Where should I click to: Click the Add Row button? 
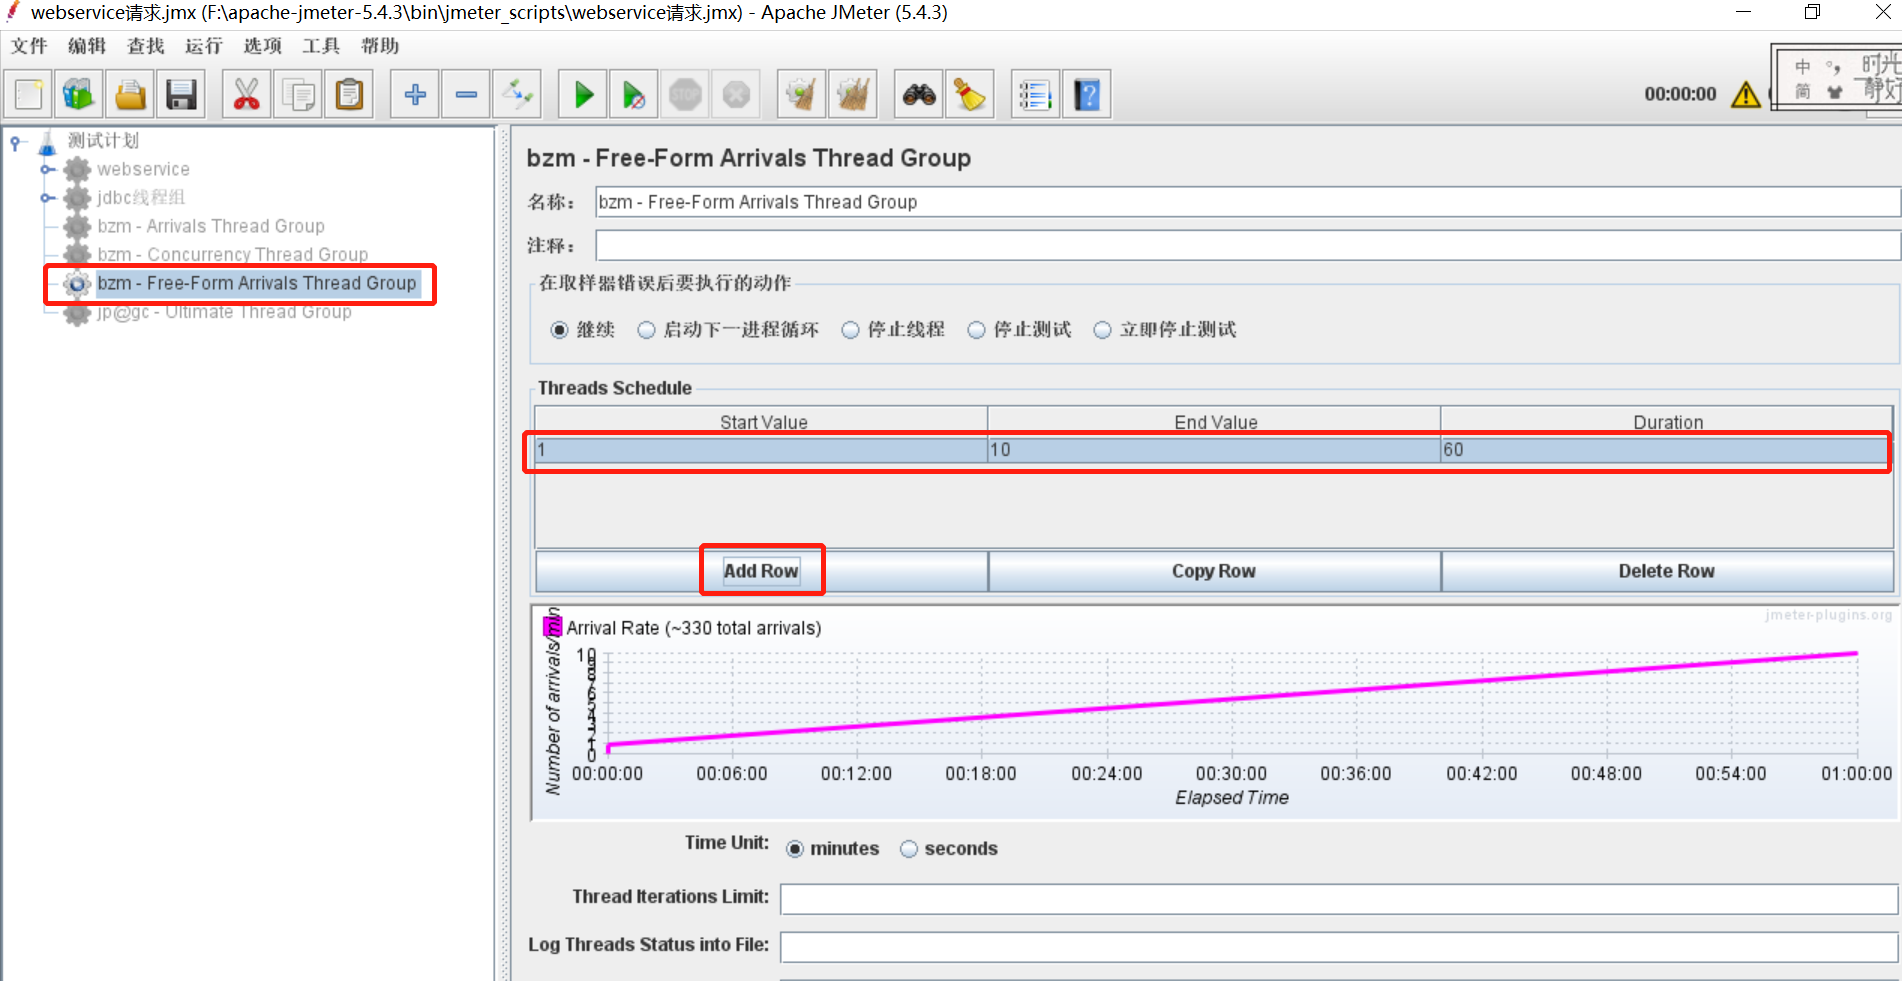click(761, 571)
